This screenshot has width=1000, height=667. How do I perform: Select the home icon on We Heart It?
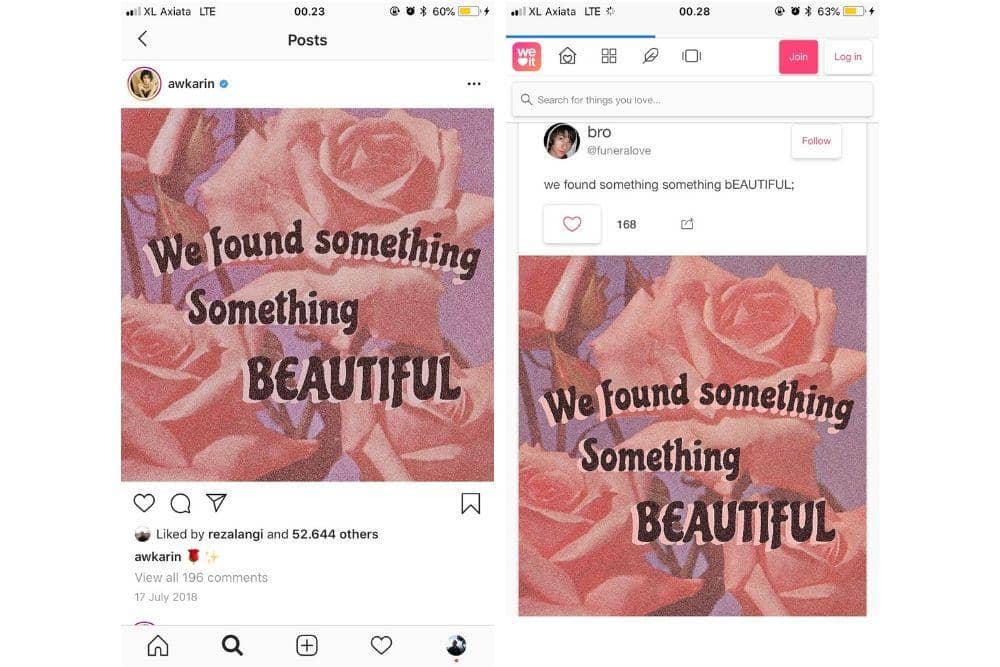pos(567,56)
